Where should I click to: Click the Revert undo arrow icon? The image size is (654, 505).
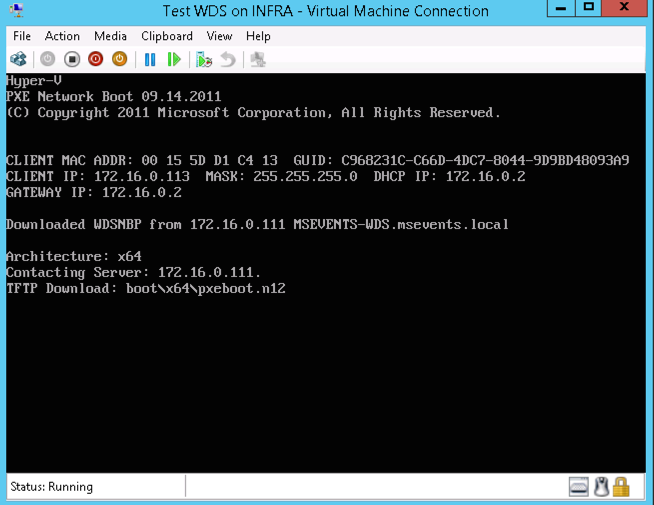point(228,59)
